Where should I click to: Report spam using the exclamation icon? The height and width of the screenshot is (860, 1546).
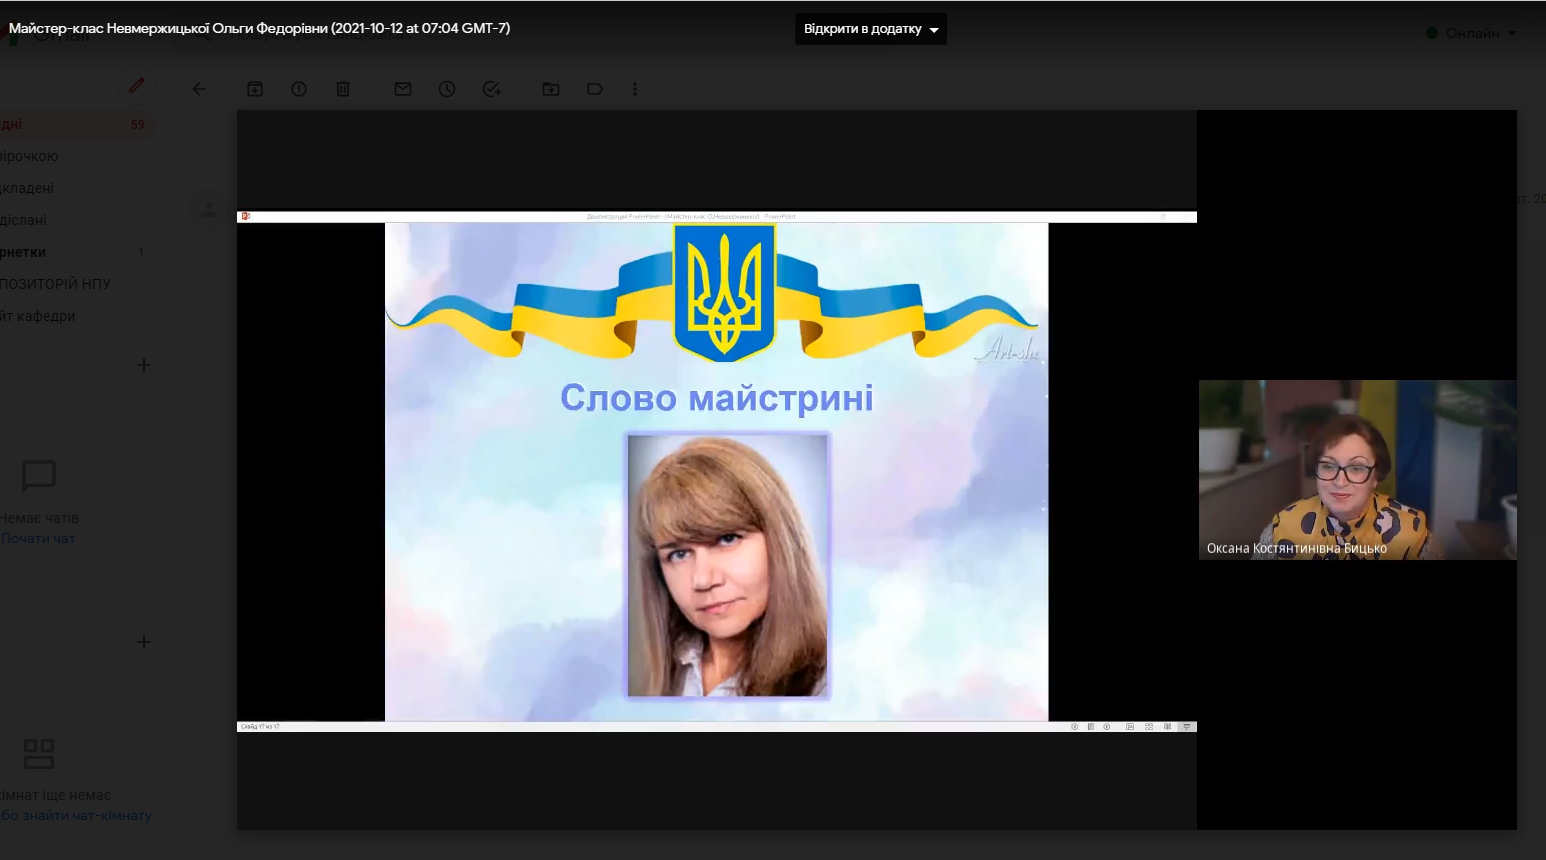click(x=299, y=89)
